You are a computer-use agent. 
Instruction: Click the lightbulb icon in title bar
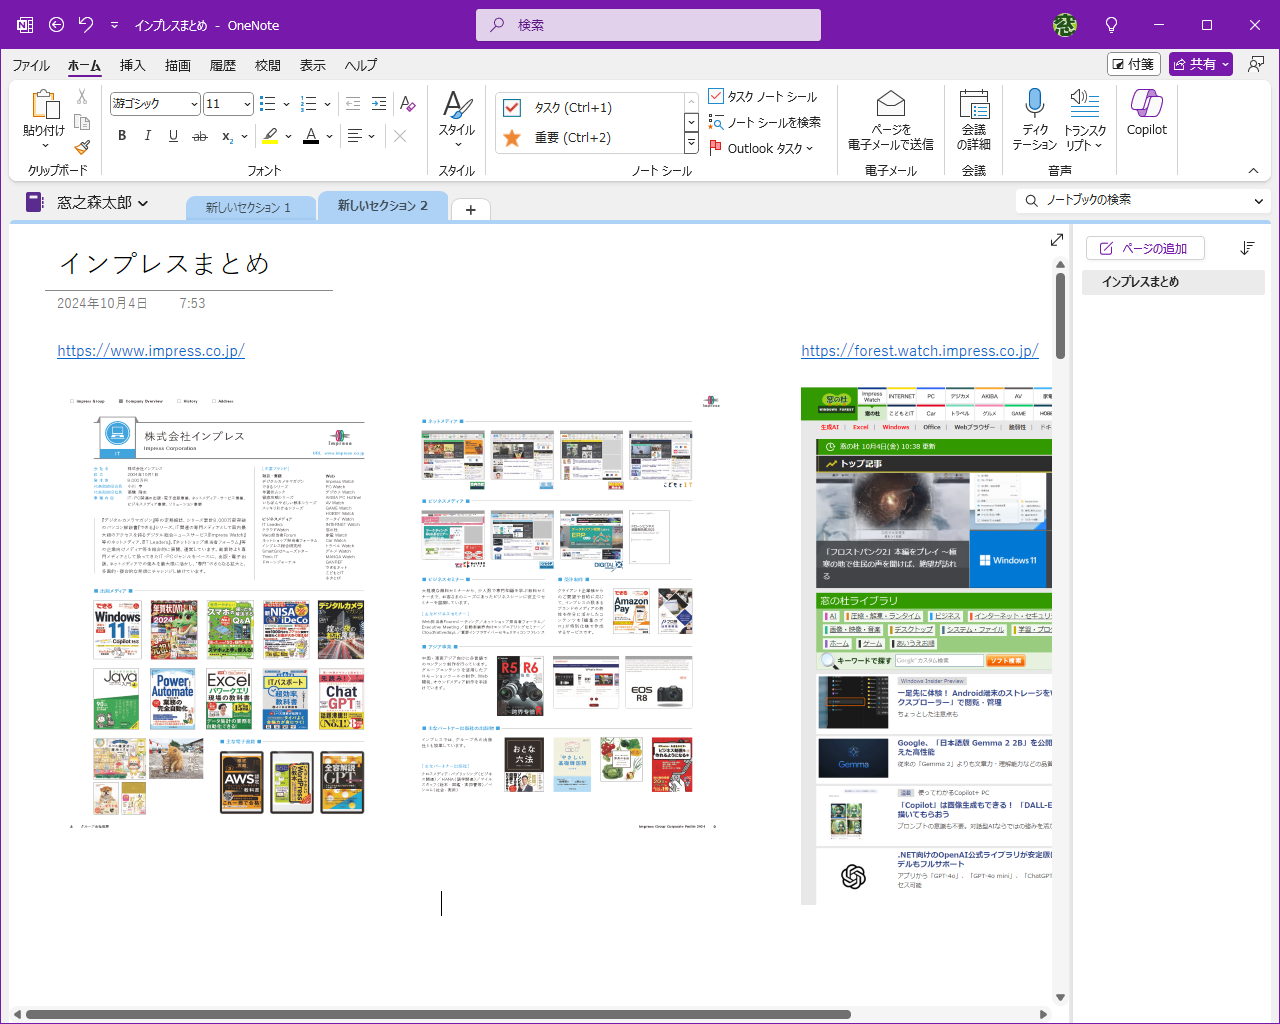click(1111, 25)
